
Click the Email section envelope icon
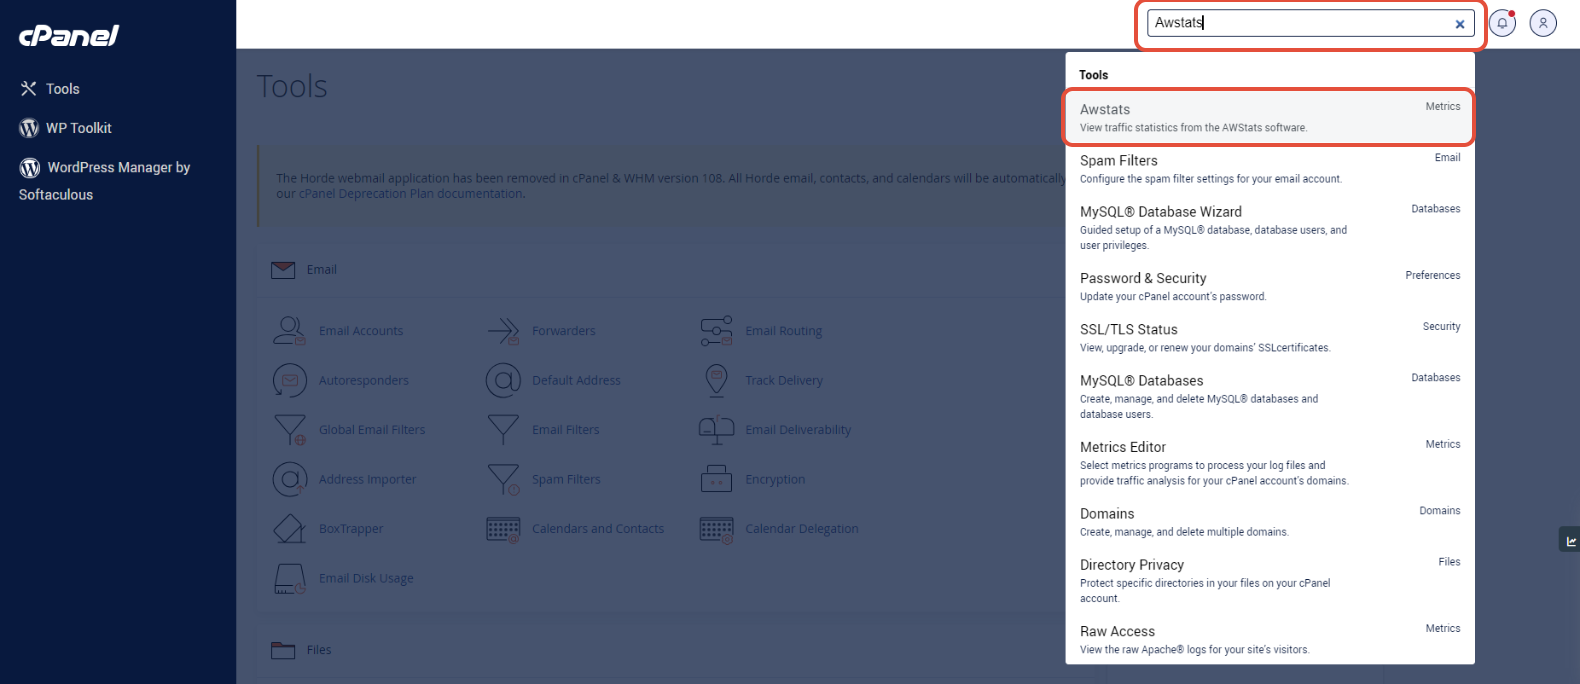tap(283, 270)
